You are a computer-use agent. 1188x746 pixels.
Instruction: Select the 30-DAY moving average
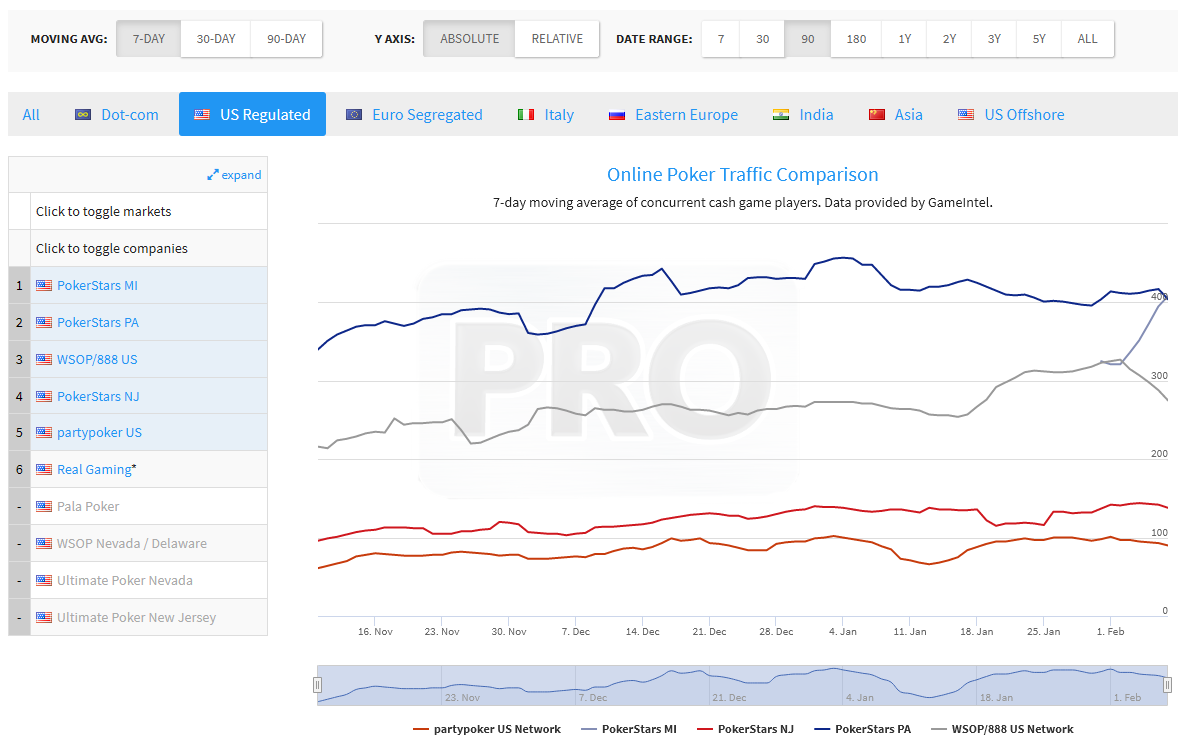tap(216, 39)
